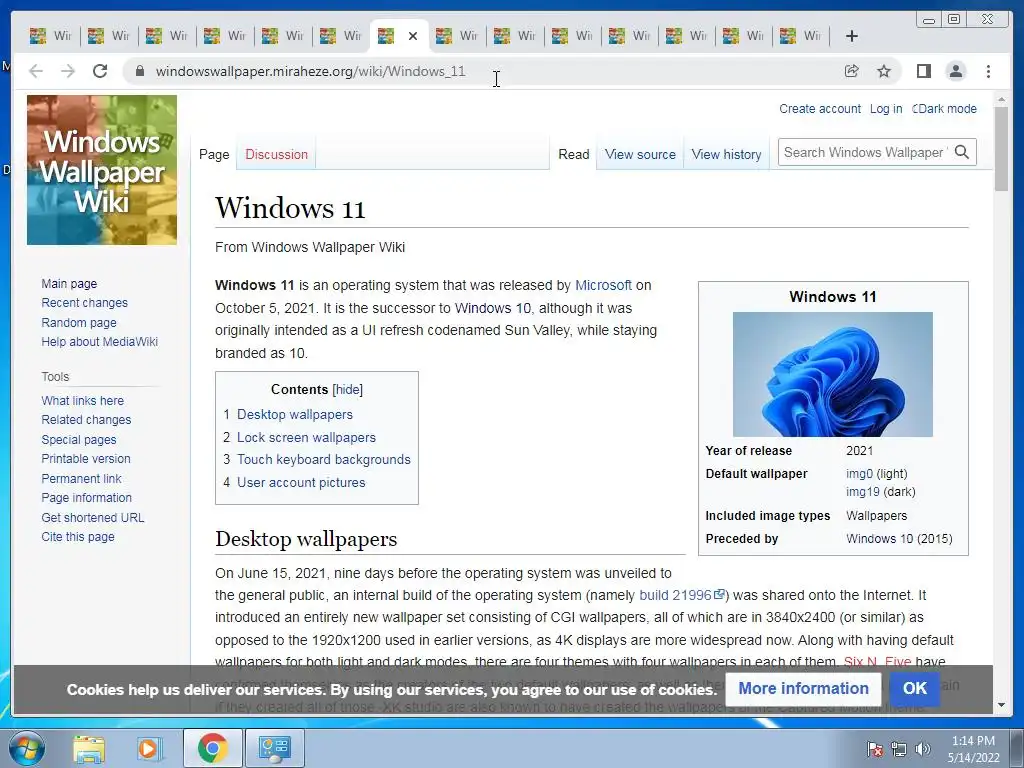Click the browser address bar URL
This screenshot has width=1024, height=768.
(310, 71)
